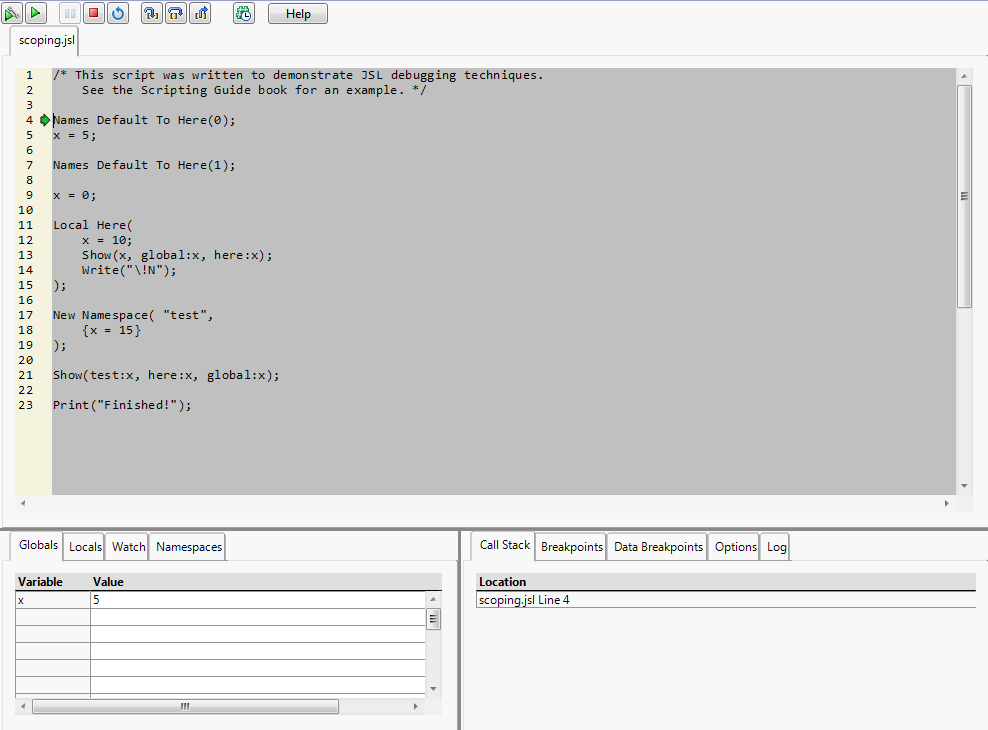This screenshot has height=730, width=988.
Task: Switch to the Log tab
Action: coord(776,547)
